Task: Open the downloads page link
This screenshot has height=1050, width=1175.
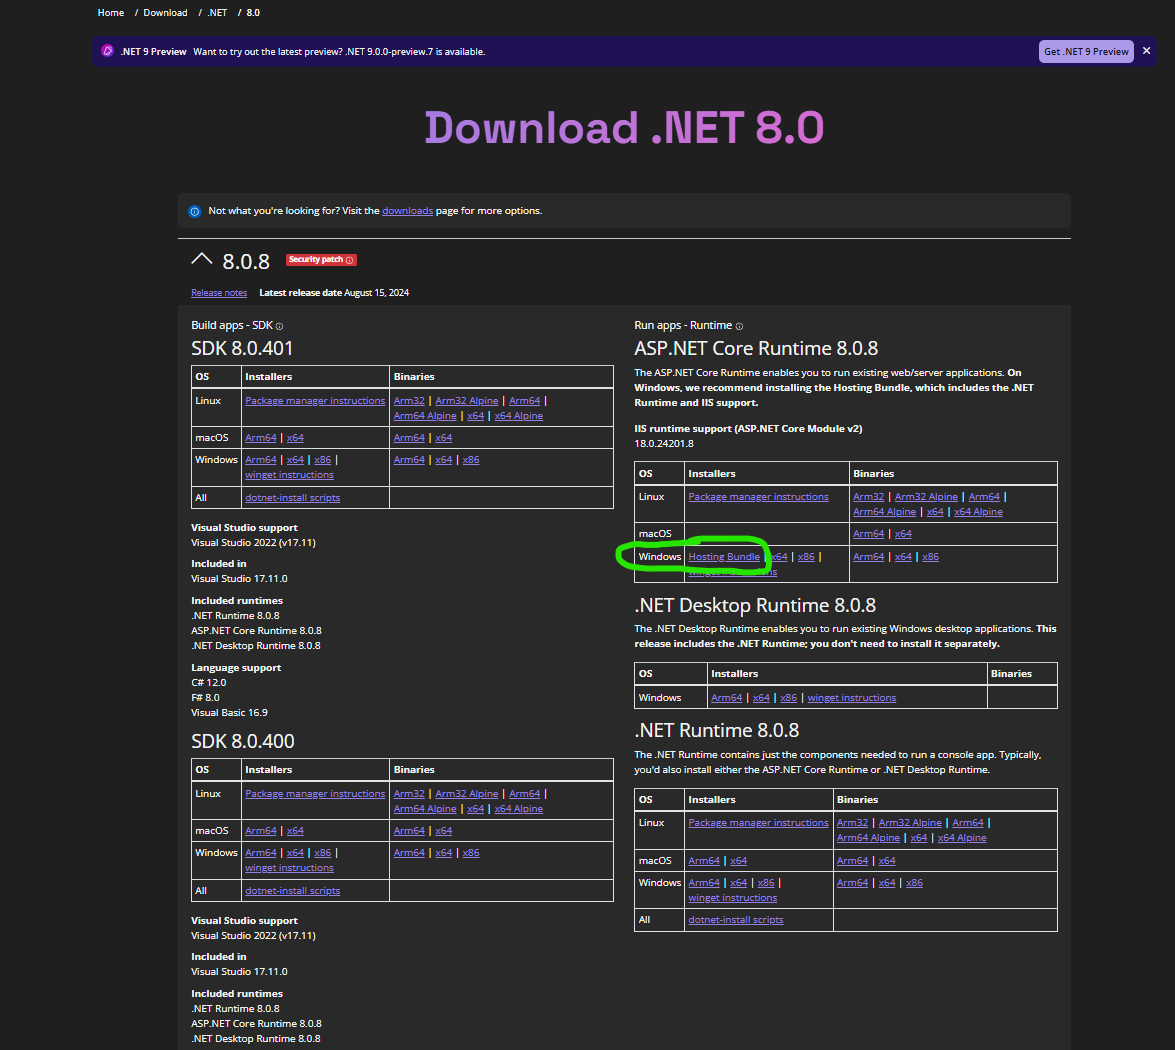Action: pyautogui.click(x=407, y=211)
